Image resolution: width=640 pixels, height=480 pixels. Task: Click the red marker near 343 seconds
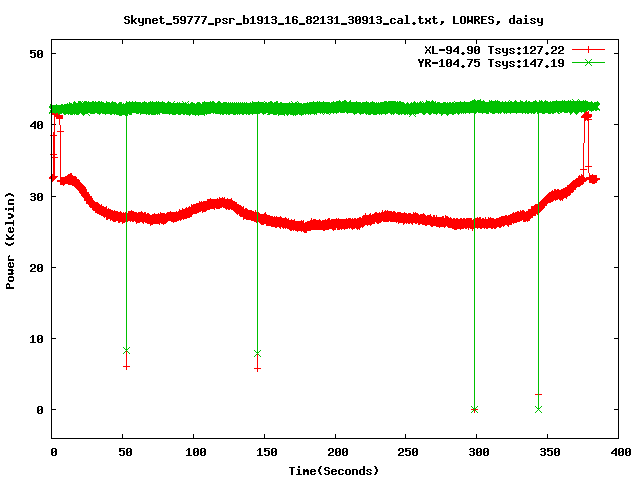[538, 394]
